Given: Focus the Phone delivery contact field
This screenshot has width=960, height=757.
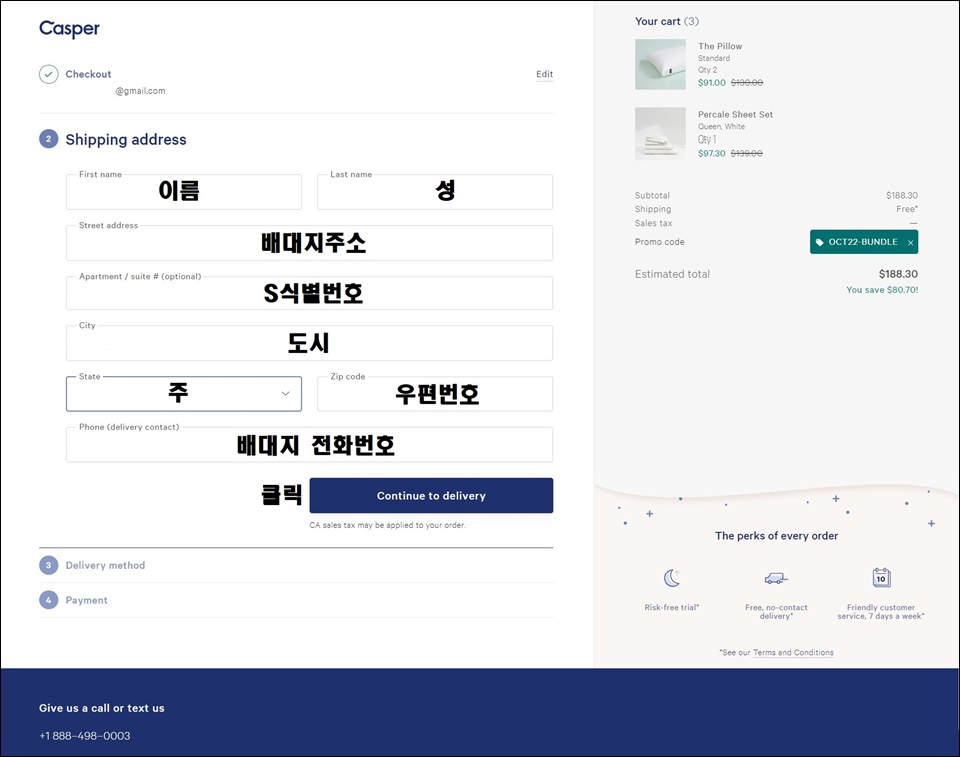Looking at the screenshot, I should [x=310, y=445].
